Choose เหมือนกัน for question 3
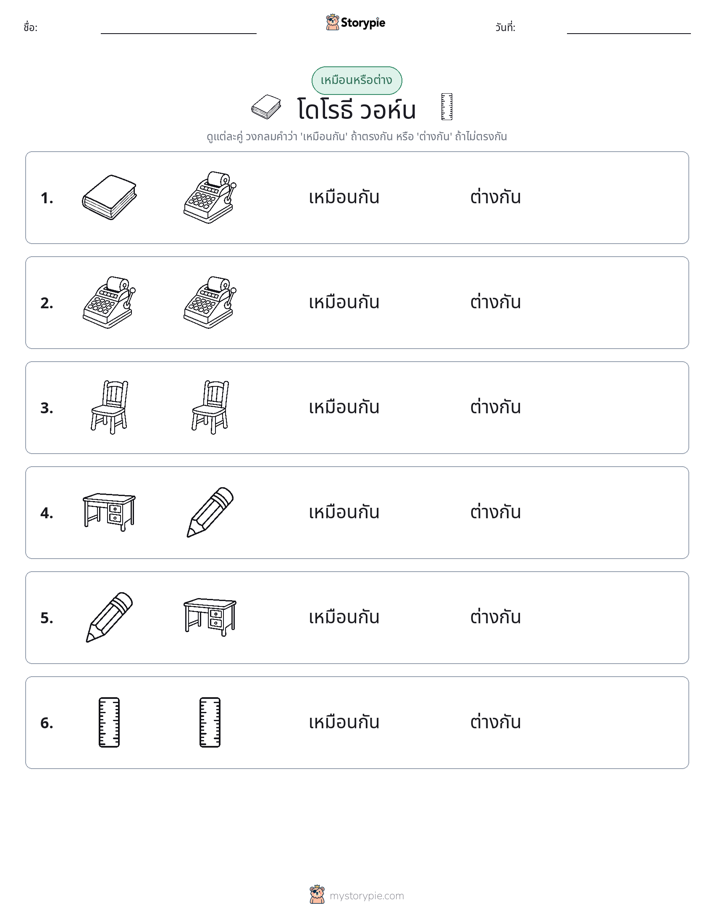 coord(344,407)
